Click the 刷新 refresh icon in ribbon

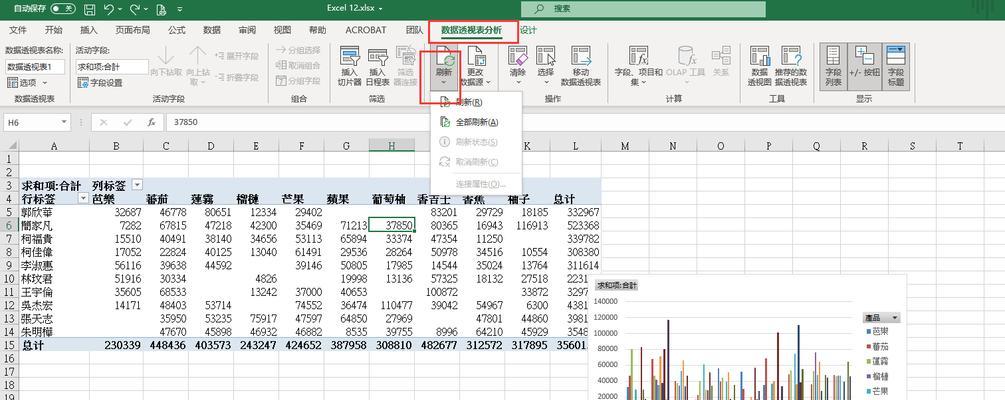(445, 57)
